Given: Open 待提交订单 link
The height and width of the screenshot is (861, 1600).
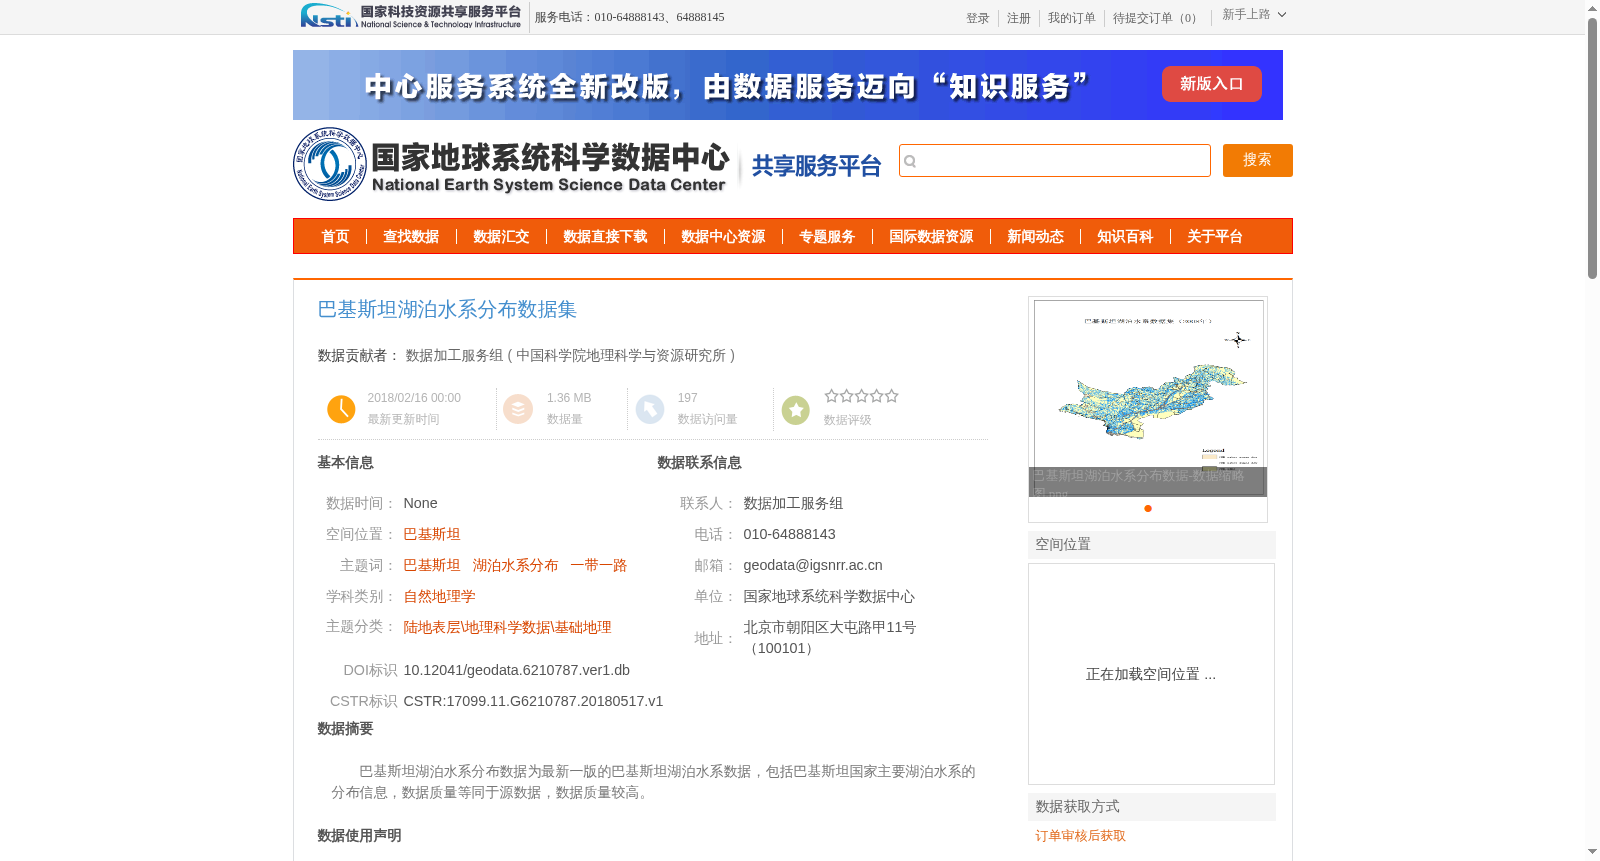Looking at the screenshot, I should pos(1157,18).
